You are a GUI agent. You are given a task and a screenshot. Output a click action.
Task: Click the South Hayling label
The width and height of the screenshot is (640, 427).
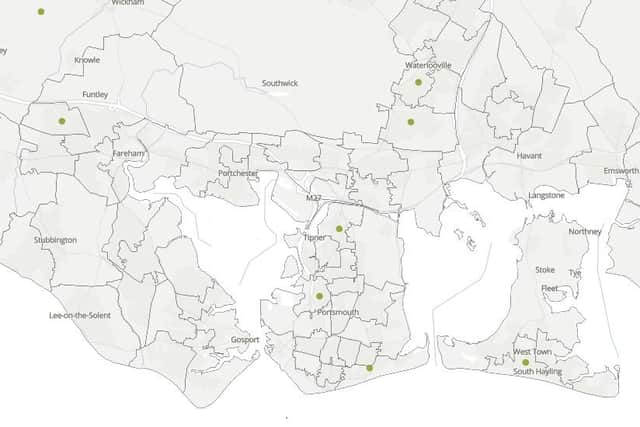(x=537, y=371)
